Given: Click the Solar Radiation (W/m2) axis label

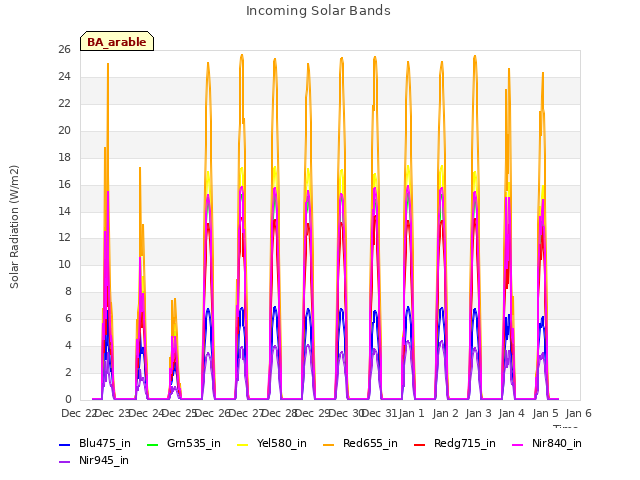Looking at the screenshot, I should [x=14, y=227].
